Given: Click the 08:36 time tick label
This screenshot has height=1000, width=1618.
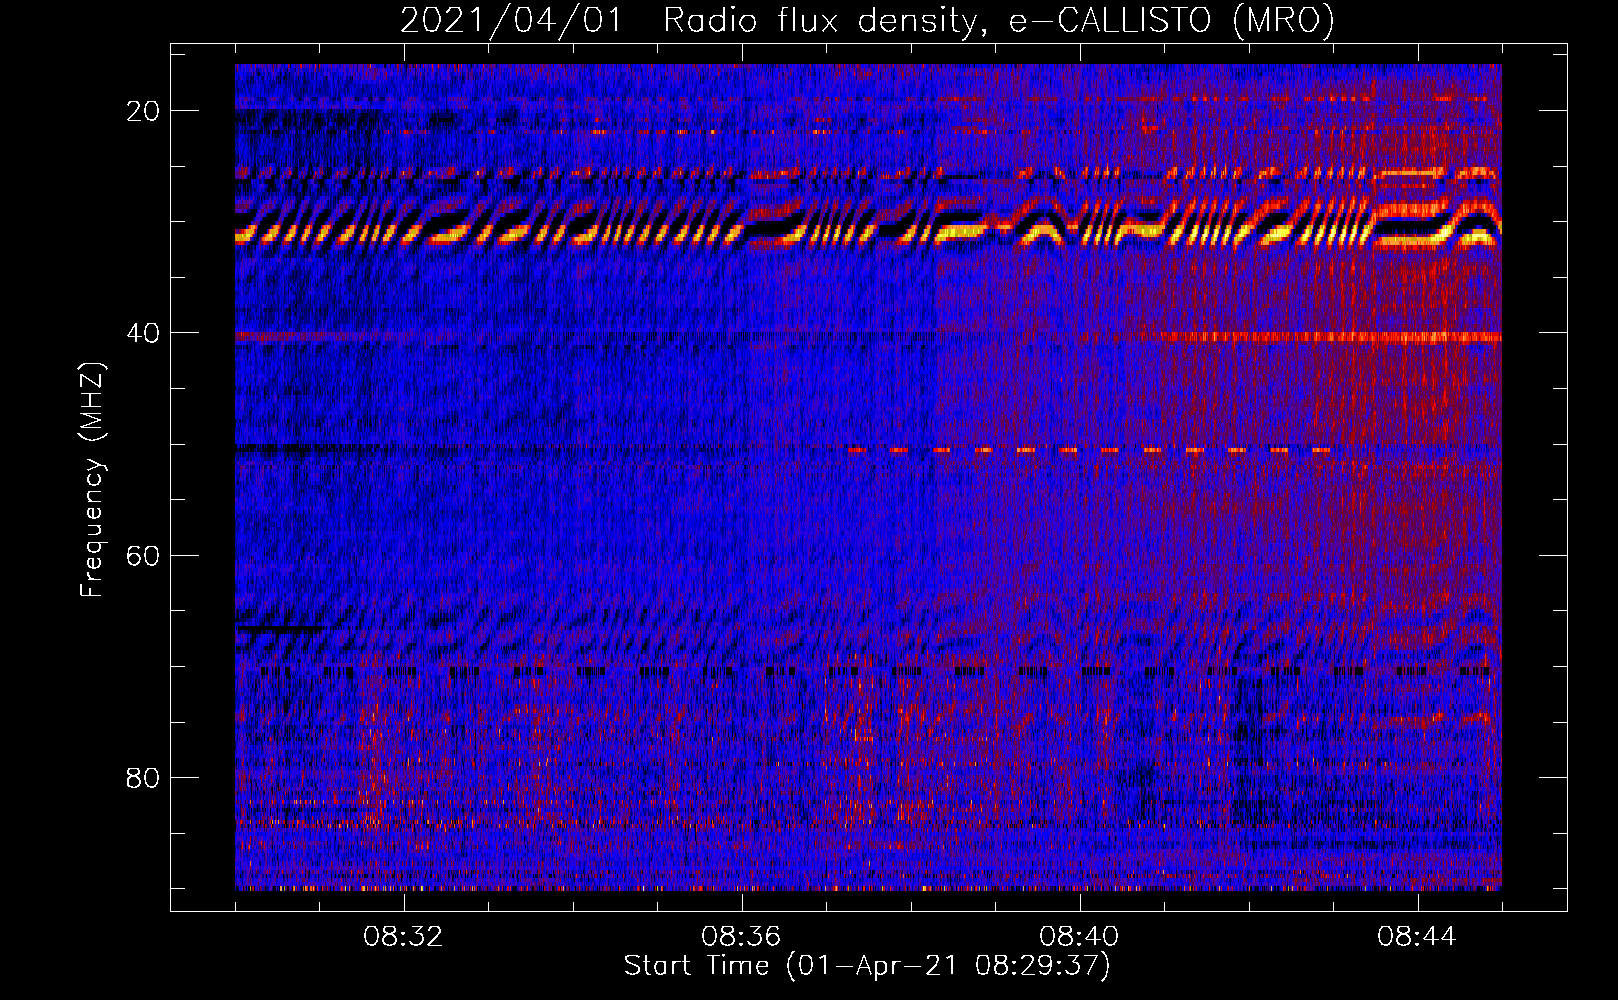Looking at the screenshot, I should 741,938.
